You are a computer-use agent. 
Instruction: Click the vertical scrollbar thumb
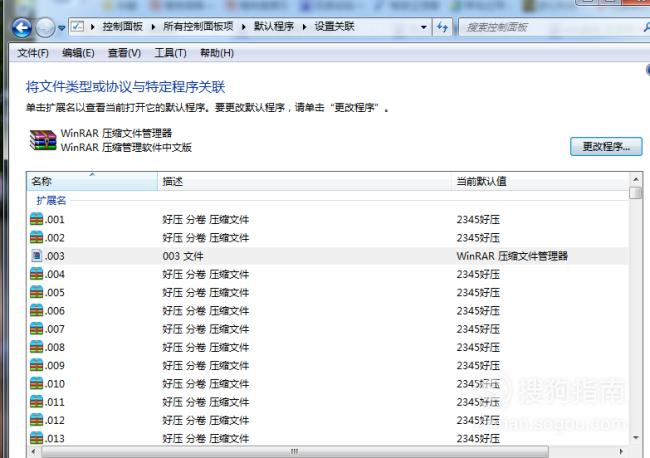(x=635, y=193)
